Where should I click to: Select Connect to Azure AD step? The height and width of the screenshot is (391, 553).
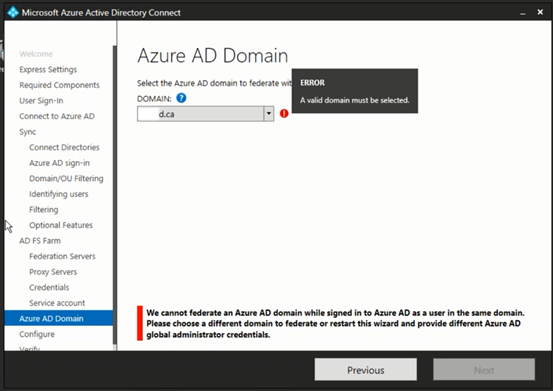pyautogui.click(x=57, y=116)
